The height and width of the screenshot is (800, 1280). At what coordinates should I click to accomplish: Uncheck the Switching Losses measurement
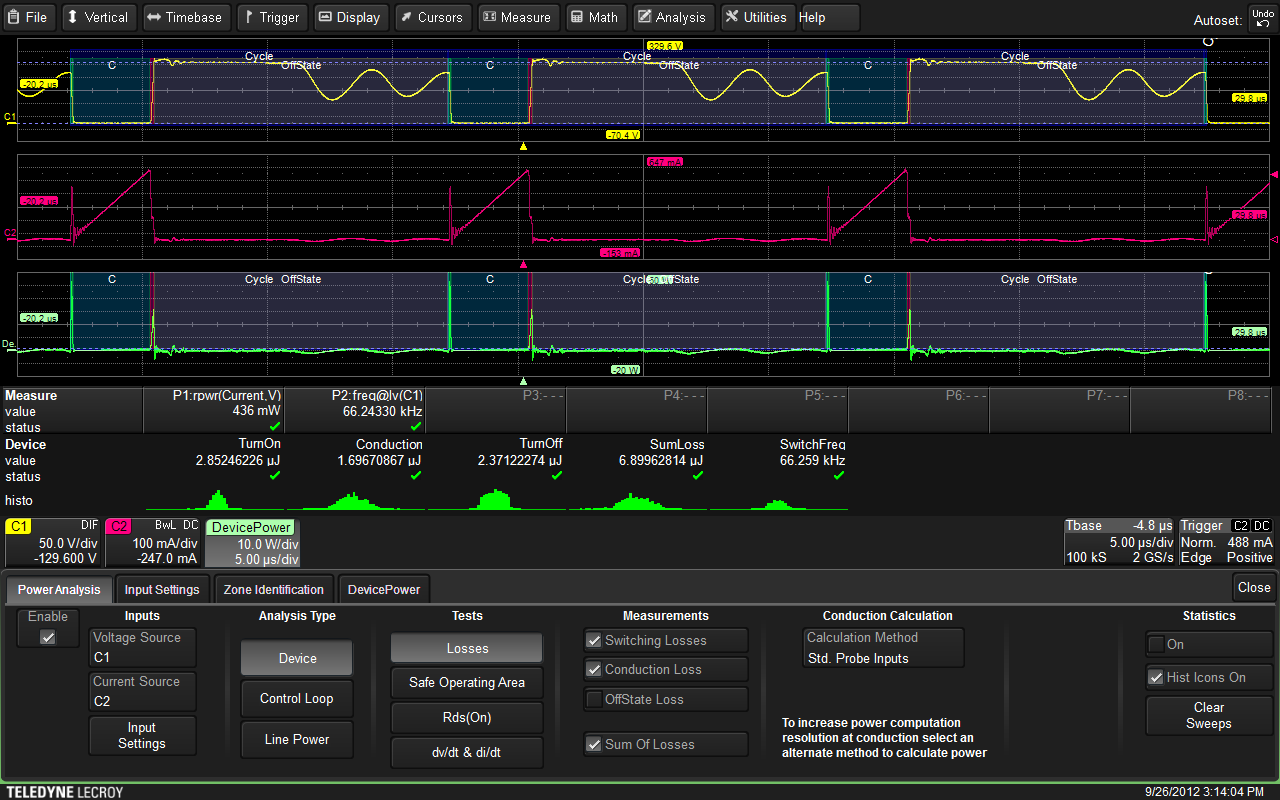595,641
